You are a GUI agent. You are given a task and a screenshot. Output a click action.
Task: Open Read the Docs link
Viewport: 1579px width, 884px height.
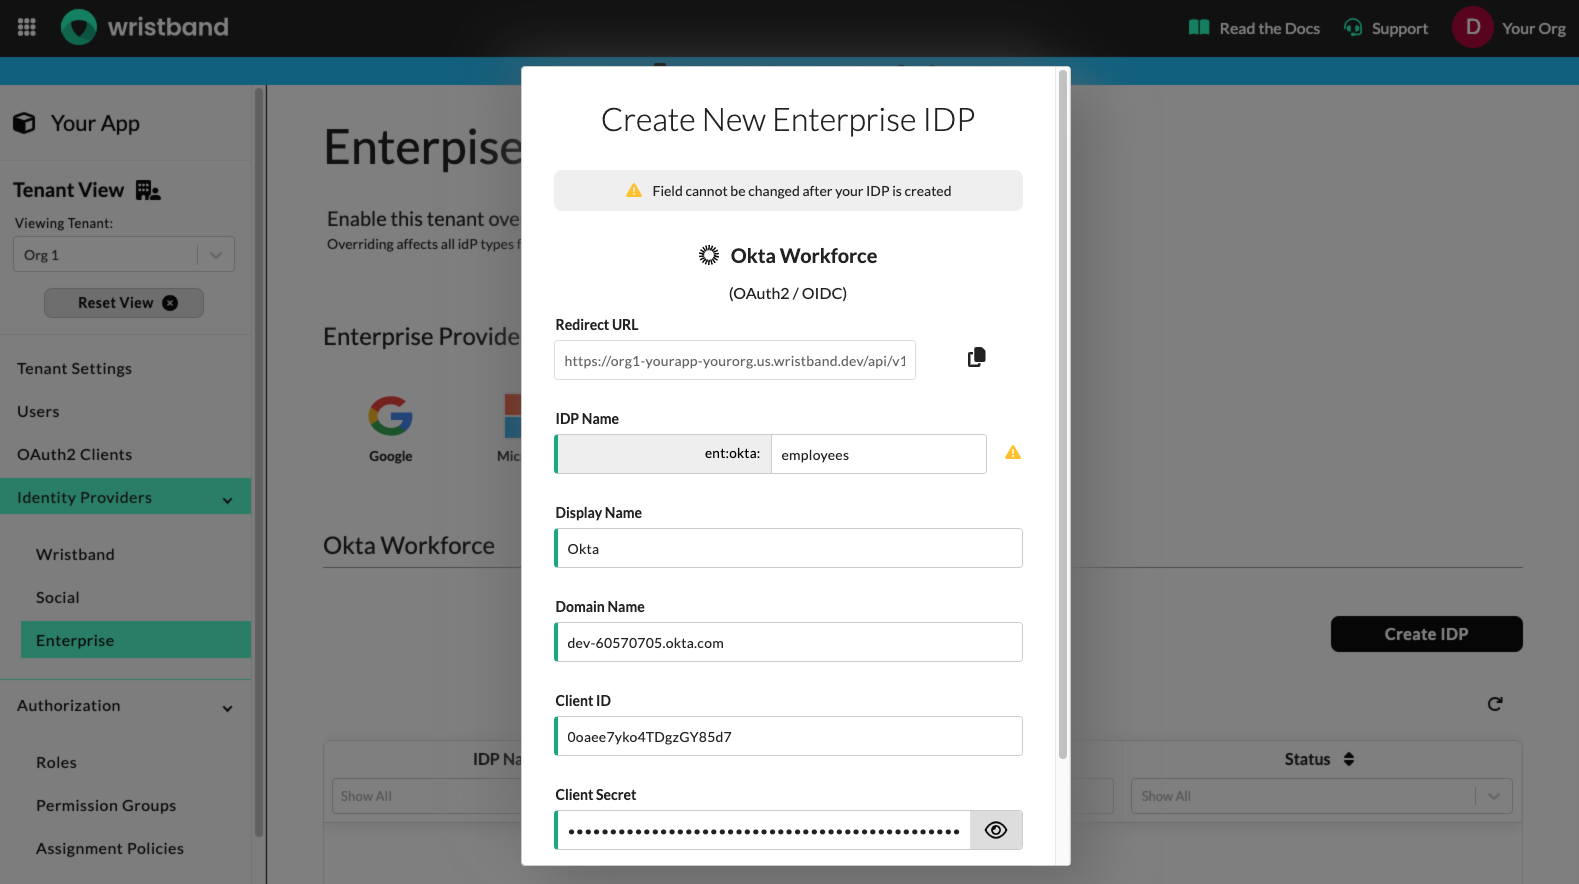pyautogui.click(x=1254, y=28)
